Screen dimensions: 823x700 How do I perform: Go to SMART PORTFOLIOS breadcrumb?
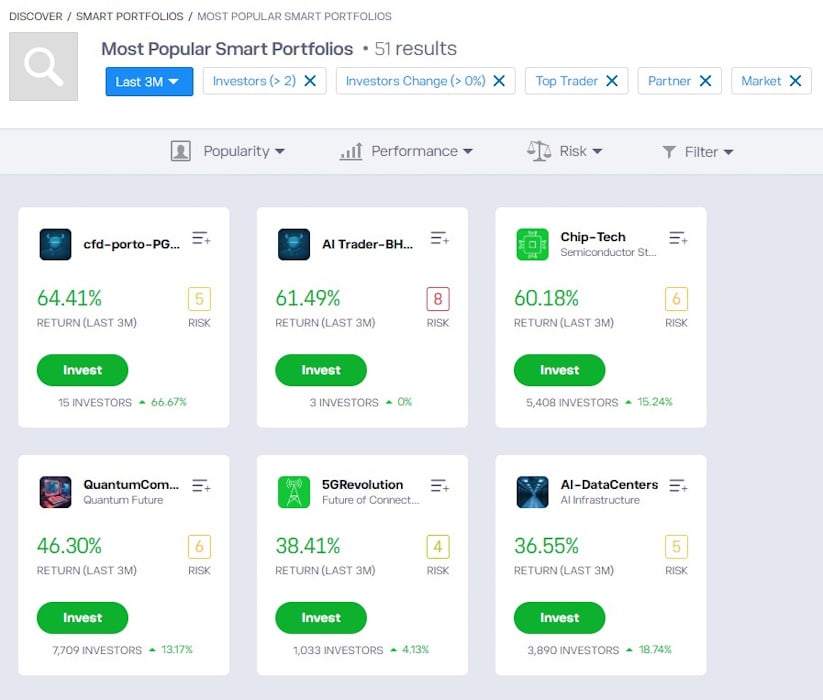pyautogui.click(x=130, y=16)
